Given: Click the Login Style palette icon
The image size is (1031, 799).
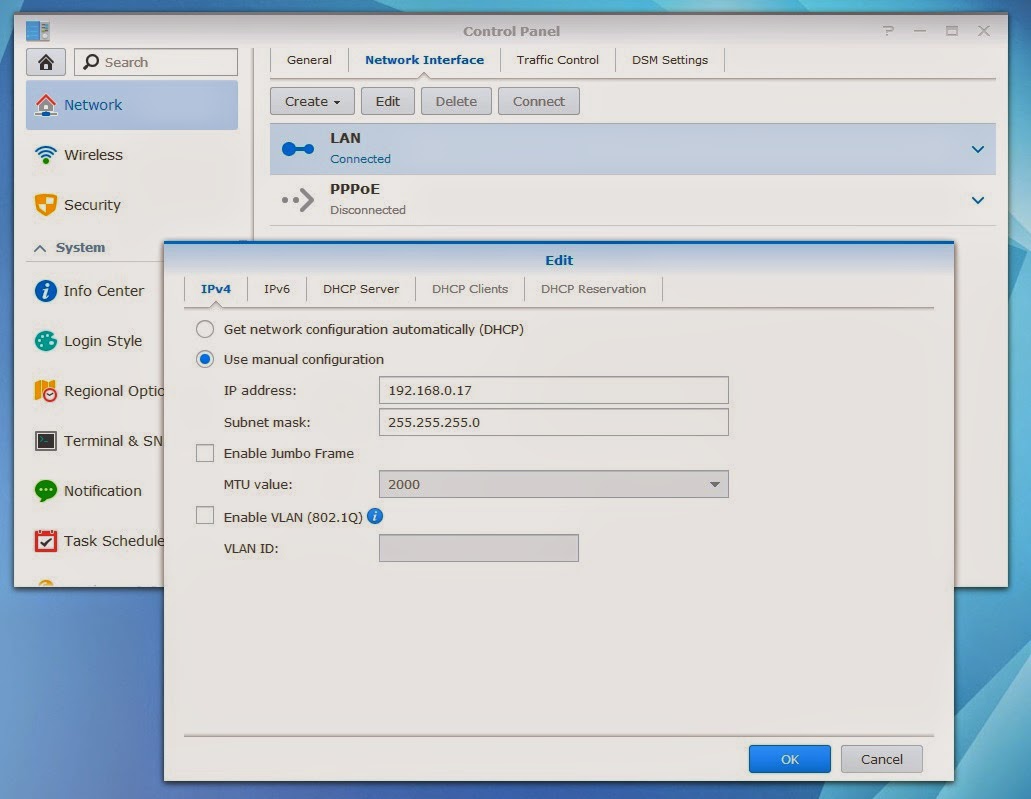Looking at the screenshot, I should coord(45,341).
